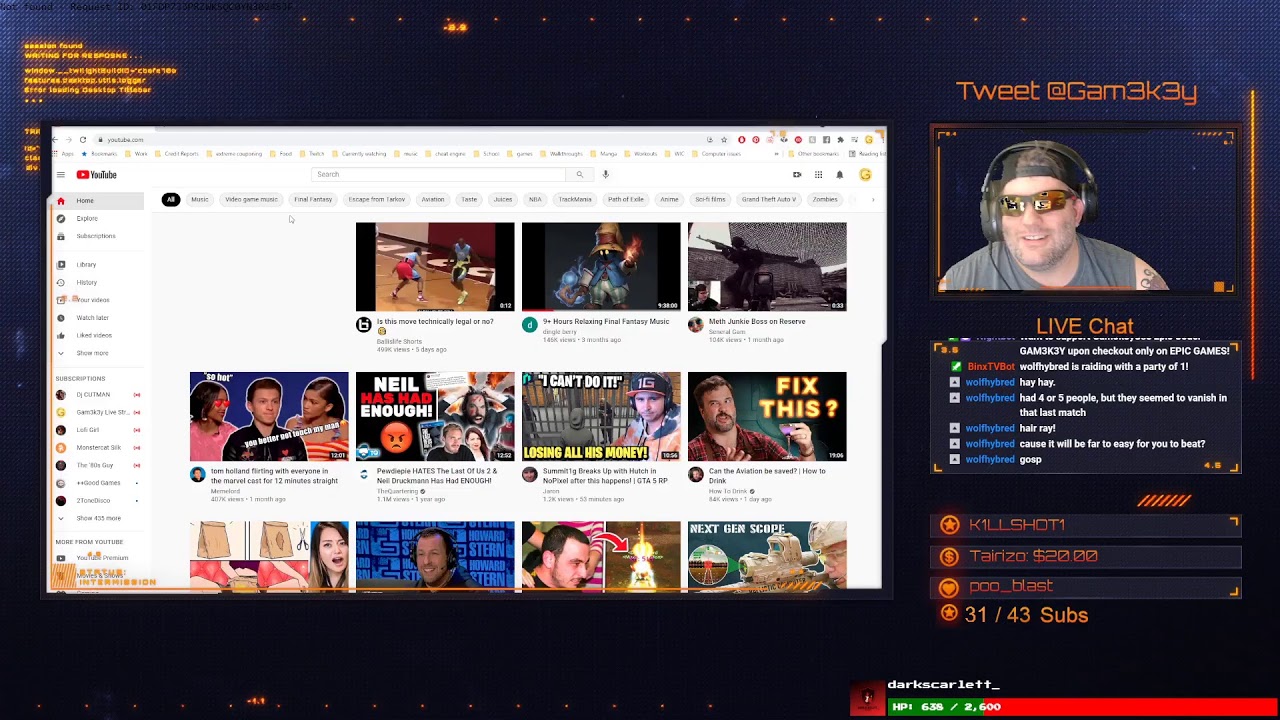Image resolution: width=1280 pixels, height=720 pixels.
Task: Select the Grand Theft Auto V chip
Action: pyautogui.click(x=769, y=200)
